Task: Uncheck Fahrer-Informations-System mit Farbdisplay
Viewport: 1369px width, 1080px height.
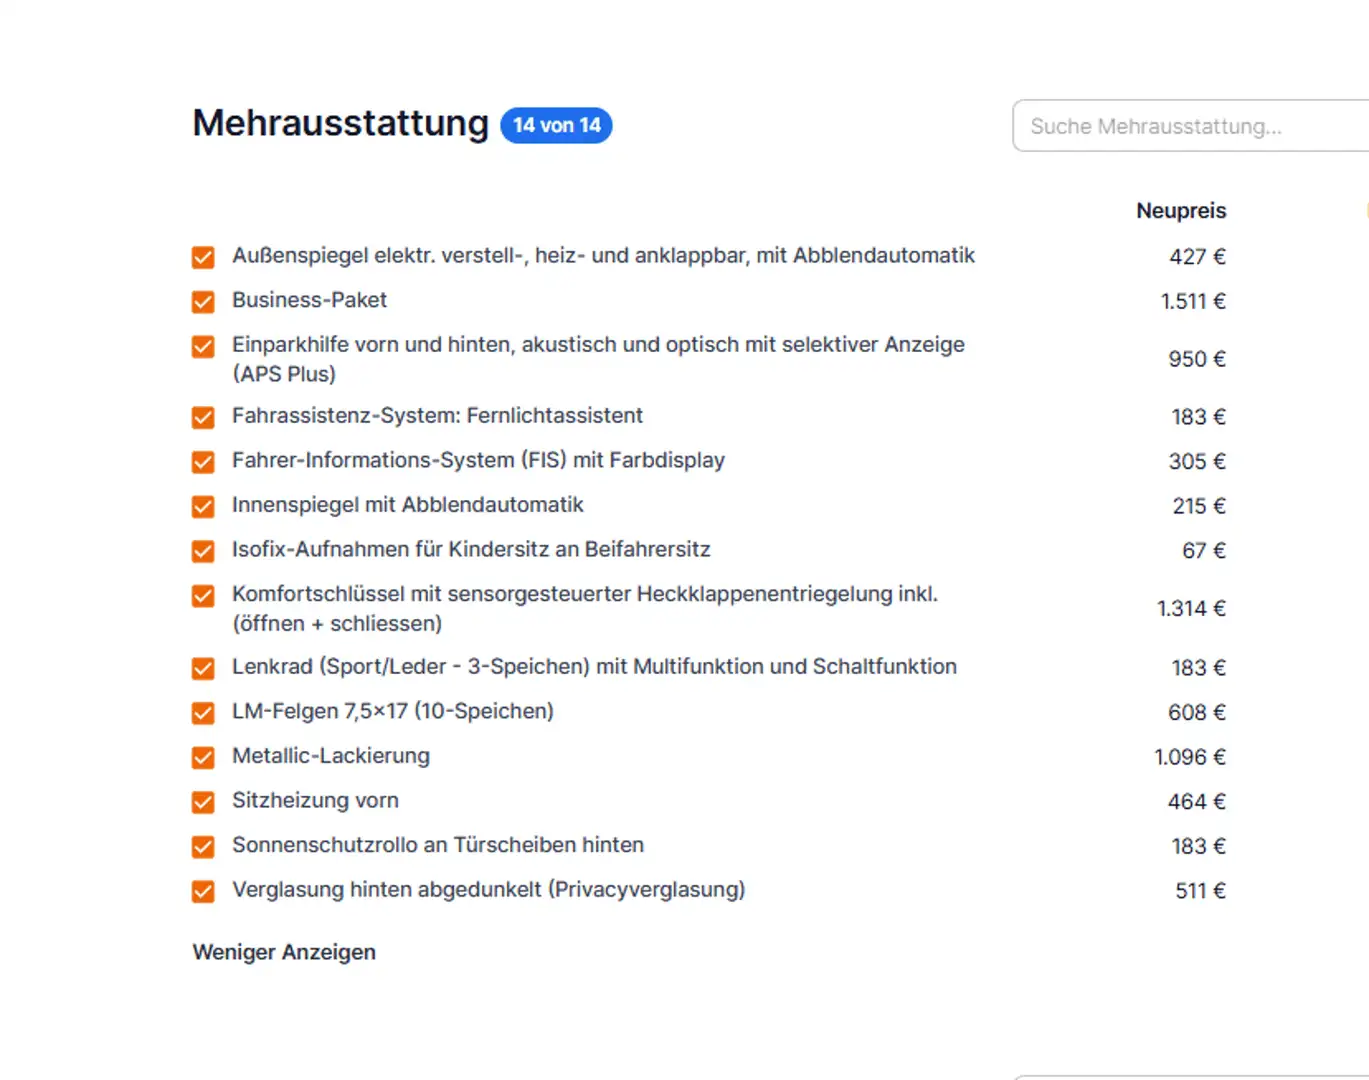Action: [x=203, y=461]
